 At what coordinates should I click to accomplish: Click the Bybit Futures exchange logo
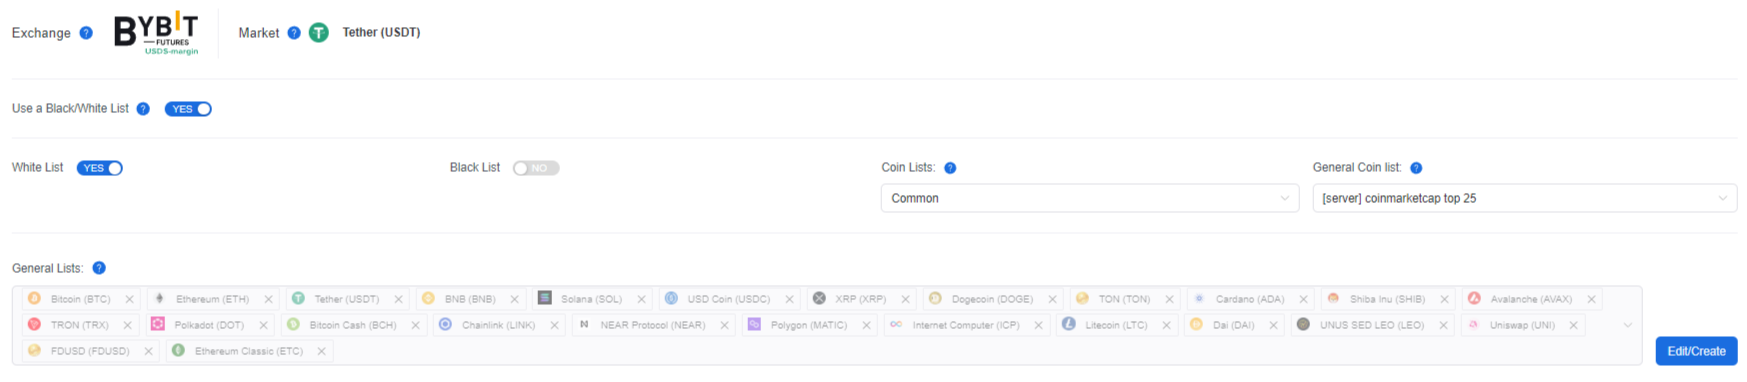[x=156, y=33]
